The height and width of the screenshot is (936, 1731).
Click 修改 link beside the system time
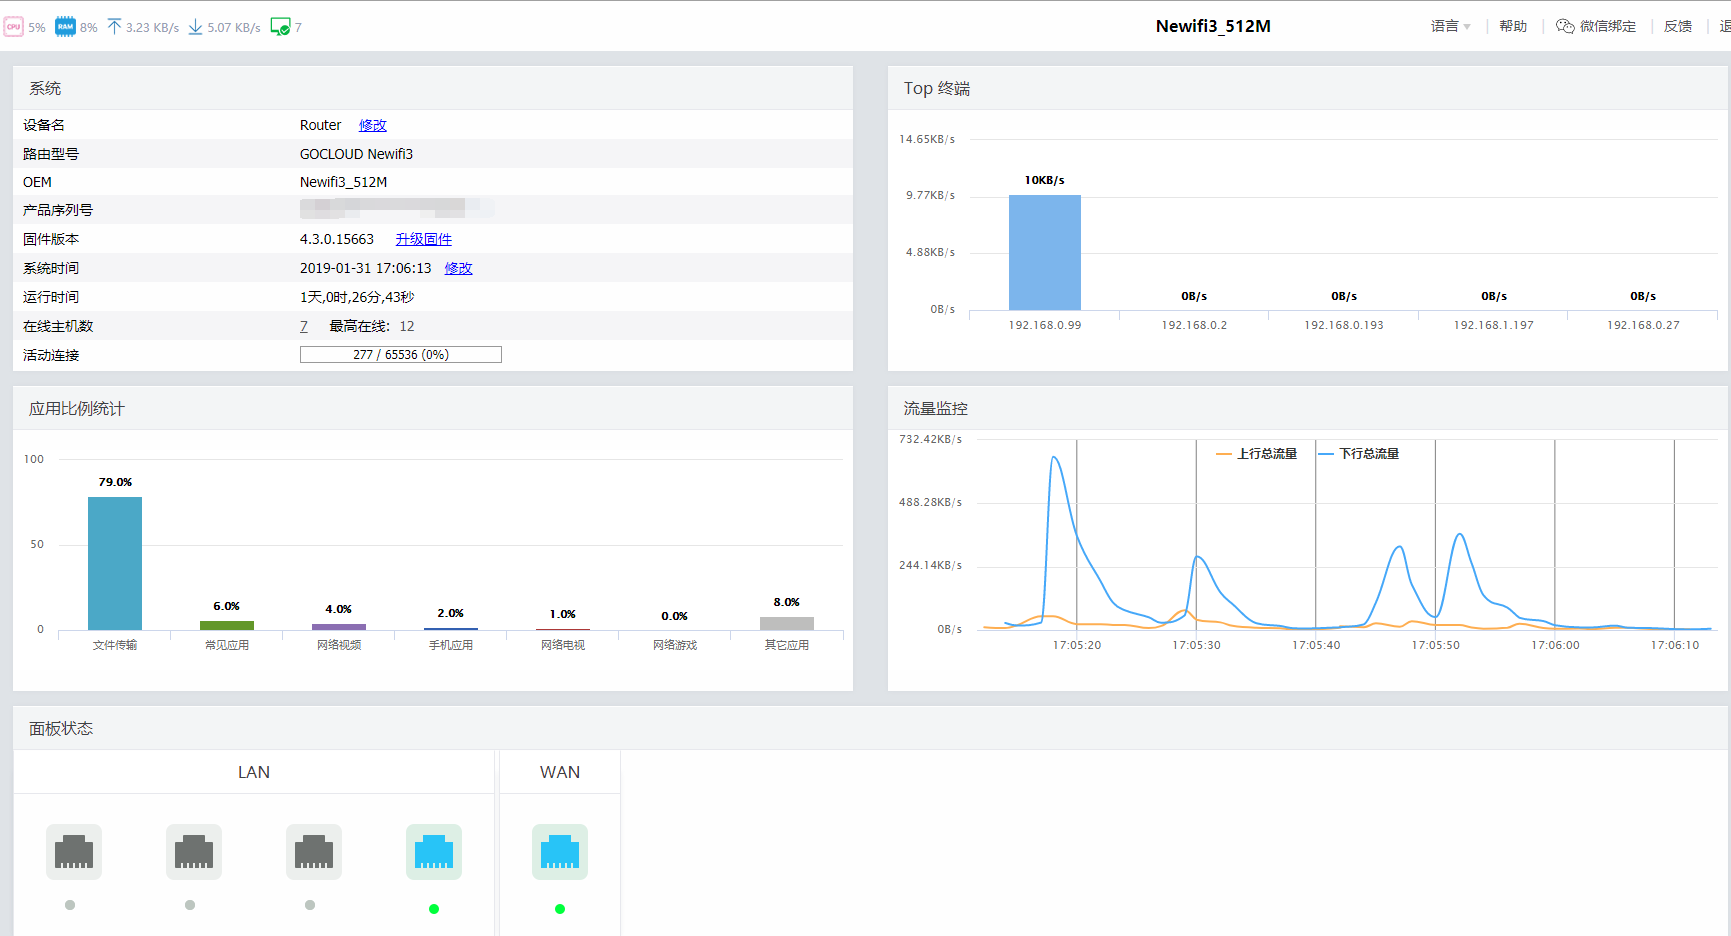point(459,268)
